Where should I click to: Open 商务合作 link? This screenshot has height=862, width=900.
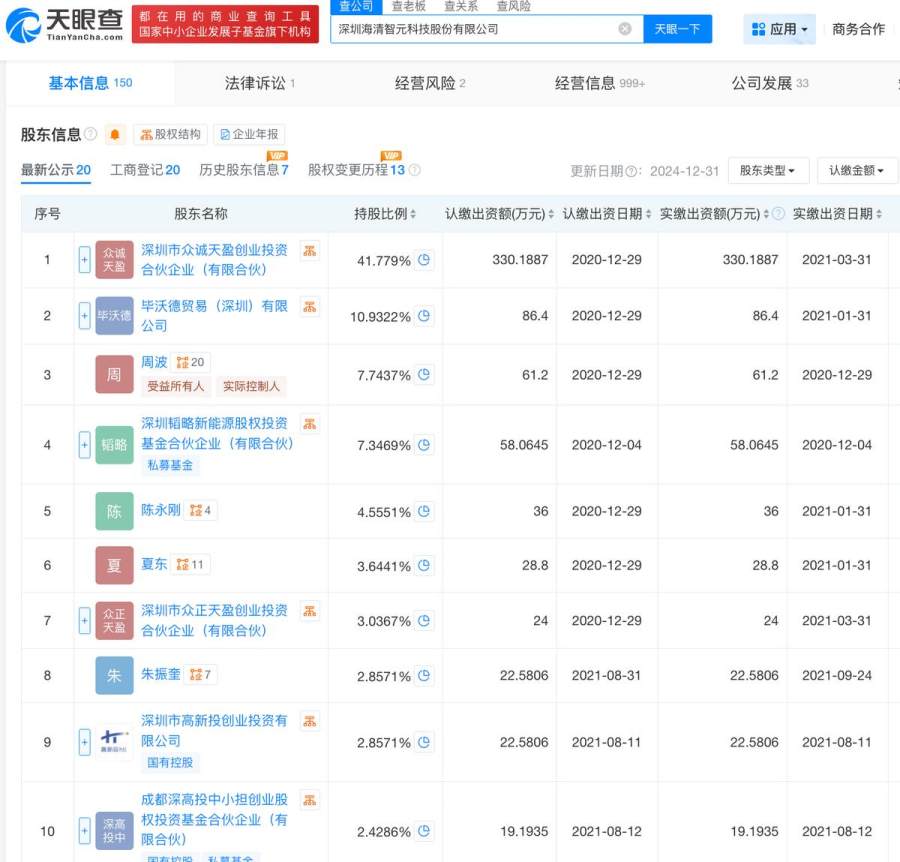coord(858,29)
